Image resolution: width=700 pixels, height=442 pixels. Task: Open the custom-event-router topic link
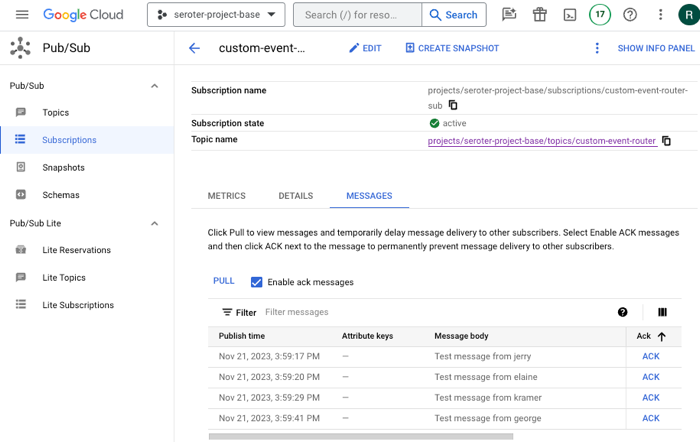pos(541,141)
